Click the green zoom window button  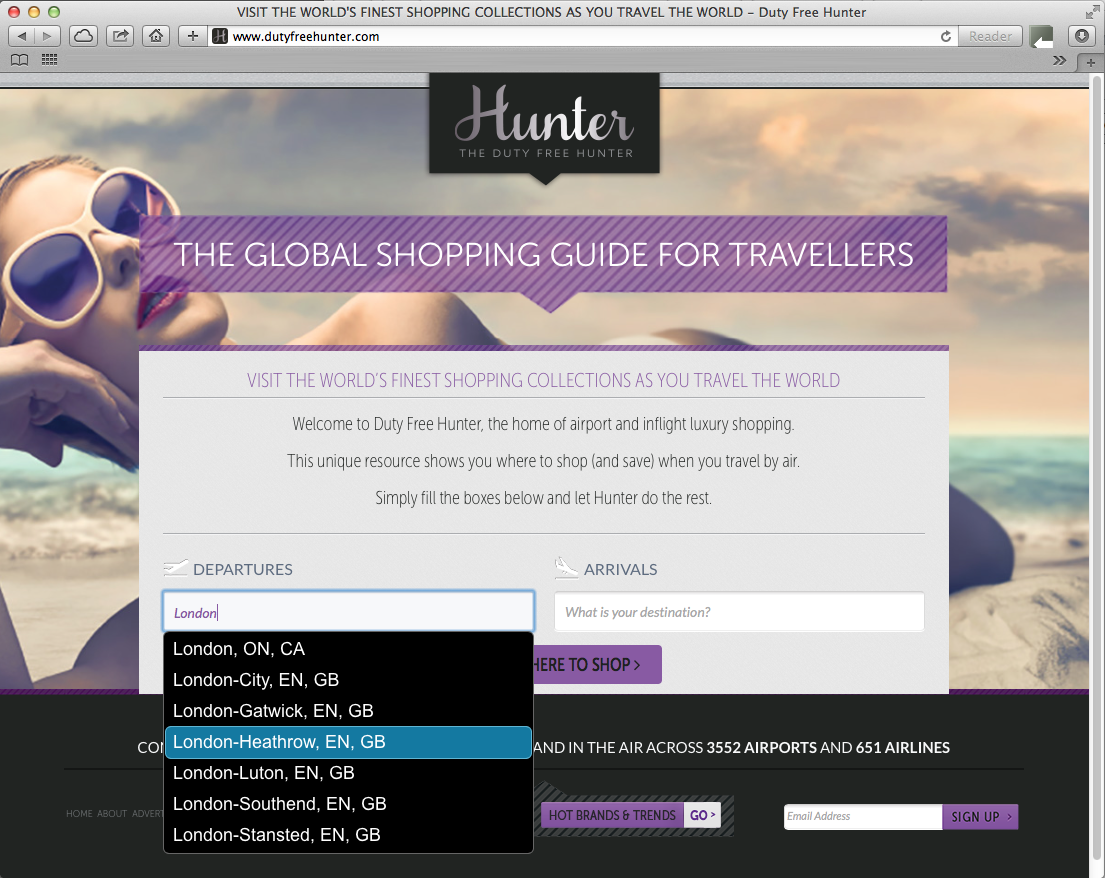[54, 12]
